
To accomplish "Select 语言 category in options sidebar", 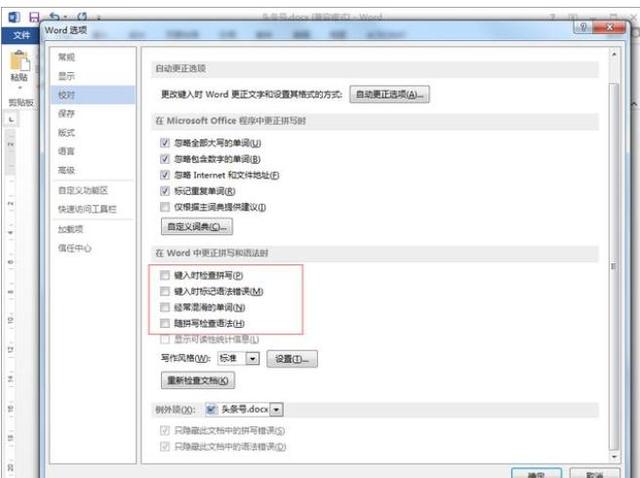I will (x=67, y=151).
